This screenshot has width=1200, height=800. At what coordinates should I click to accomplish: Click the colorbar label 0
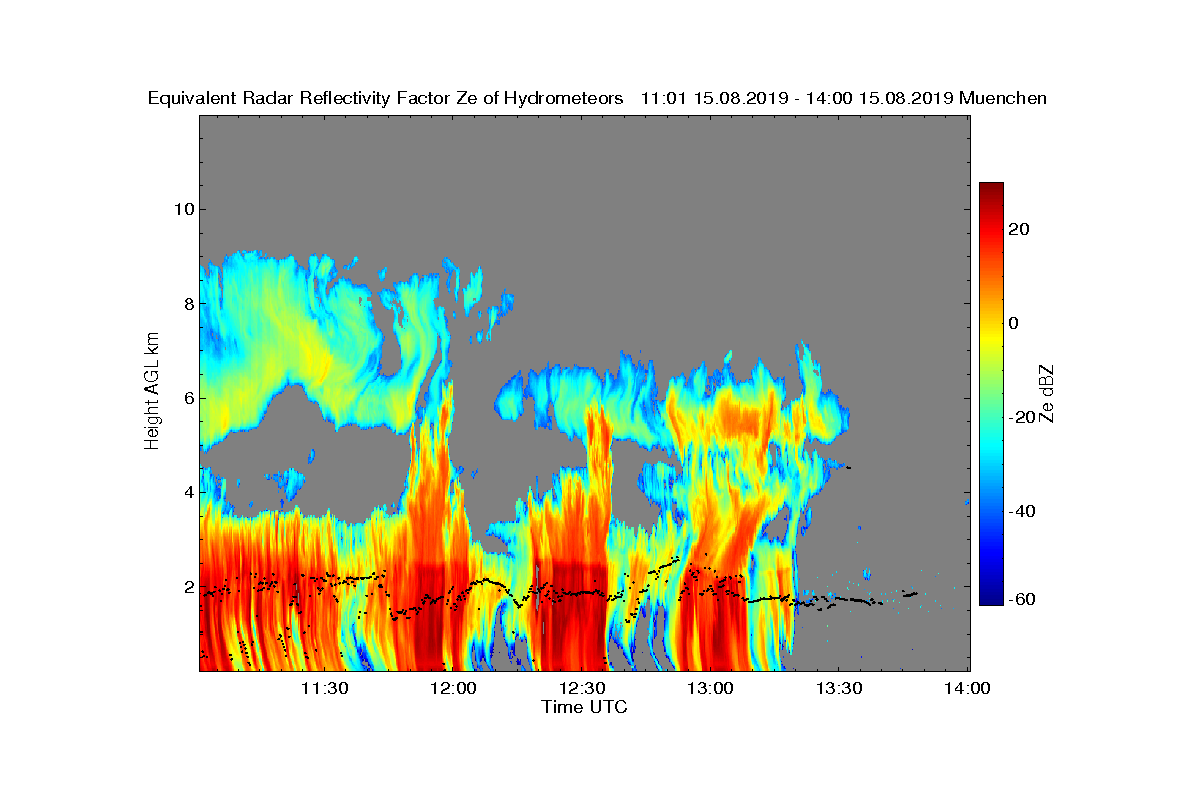[1014, 323]
